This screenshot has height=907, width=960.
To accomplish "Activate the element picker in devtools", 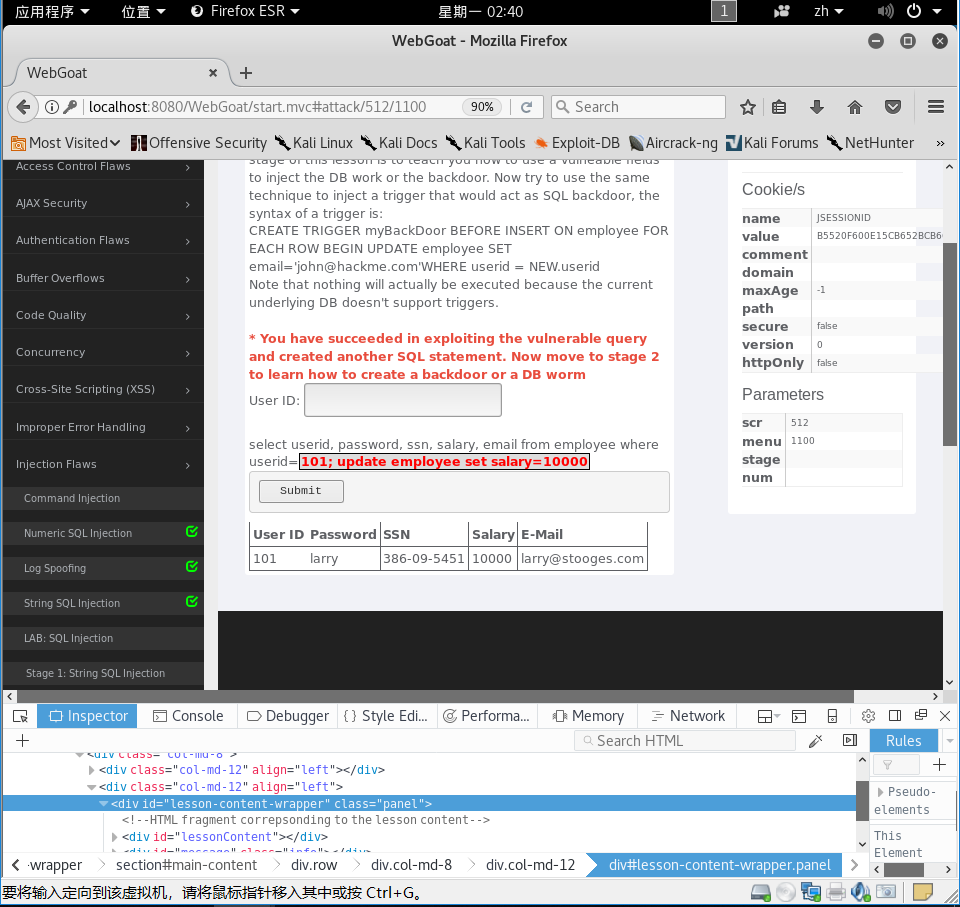I will click(x=20, y=716).
